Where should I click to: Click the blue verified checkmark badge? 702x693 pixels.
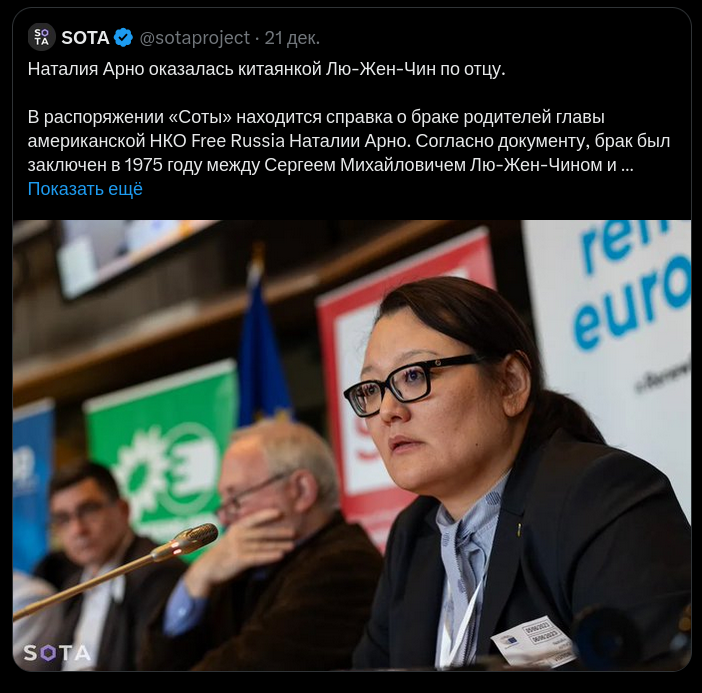[123, 38]
